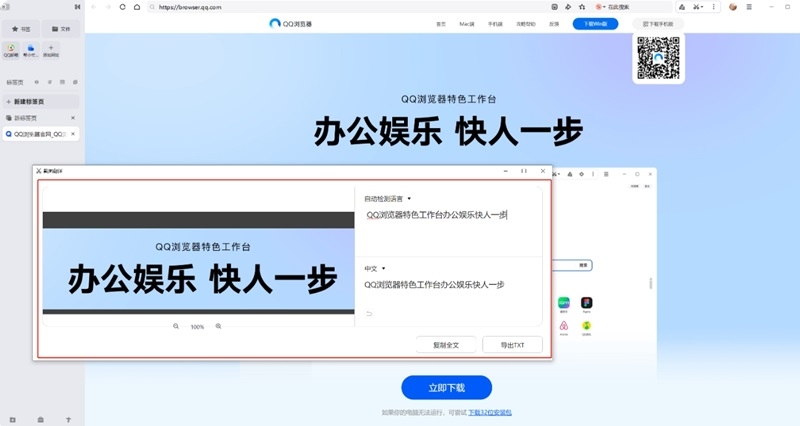
Task: Expand 自动检测语言 source language dropdown
Action: (x=387, y=198)
